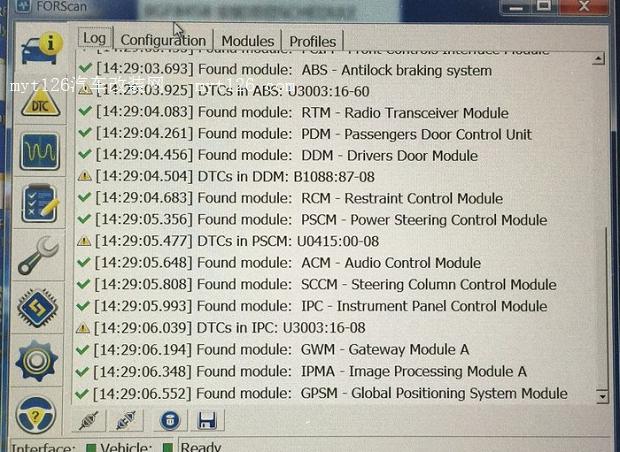Switch to the Profiles tab
This screenshot has height=452, width=620.
[312, 41]
